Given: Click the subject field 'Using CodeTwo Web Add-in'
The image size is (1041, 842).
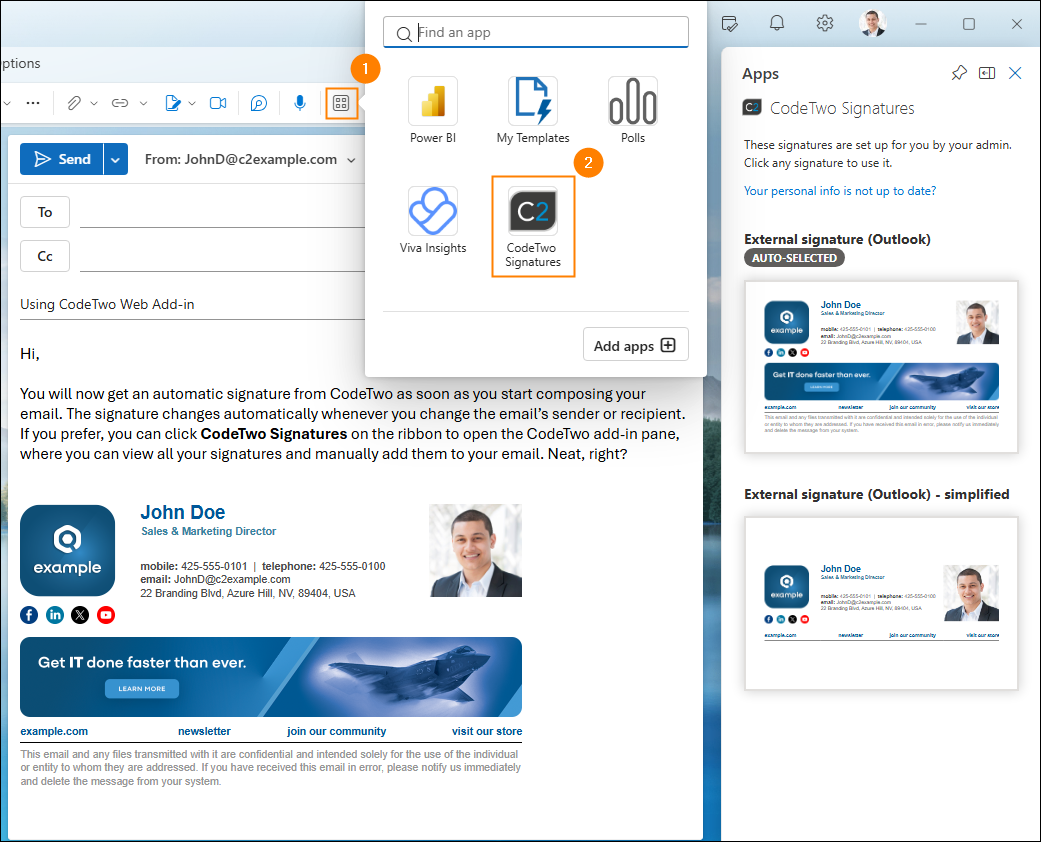Looking at the screenshot, I should 193,305.
